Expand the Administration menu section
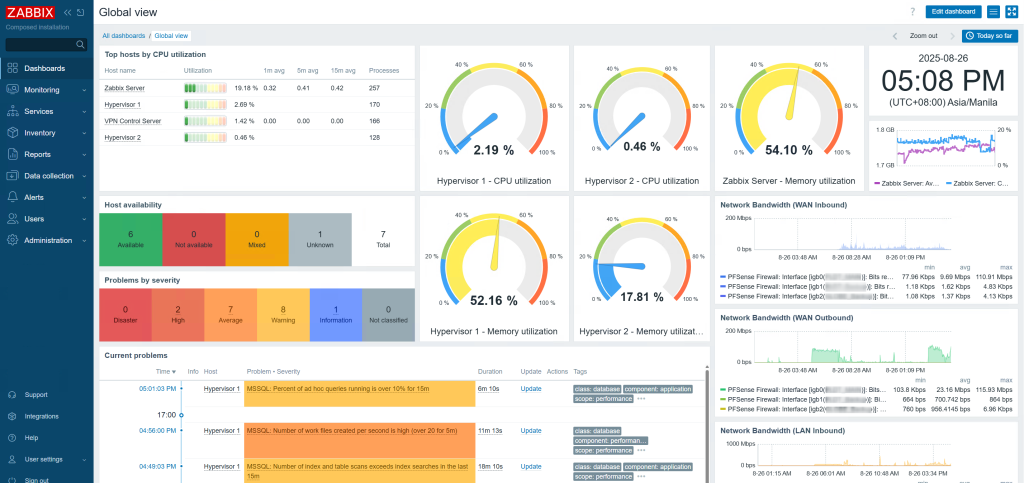The image size is (1024, 483). click(x=46, y=240)
